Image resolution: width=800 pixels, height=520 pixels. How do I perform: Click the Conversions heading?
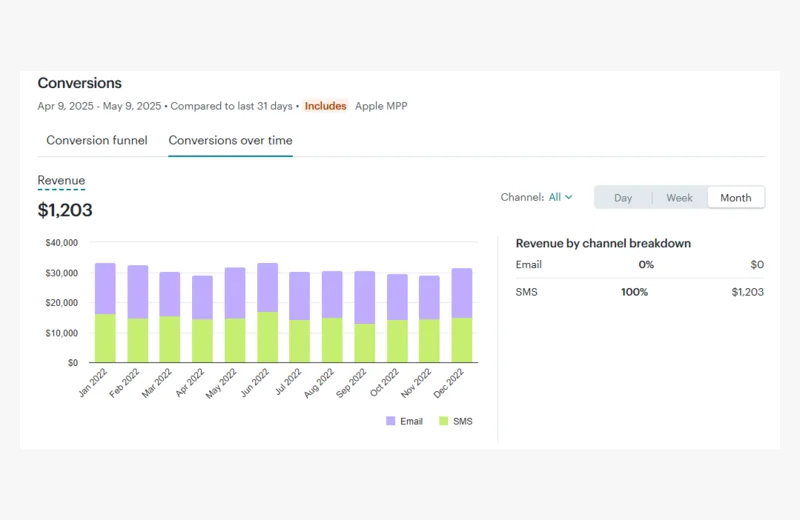(80, 83)
